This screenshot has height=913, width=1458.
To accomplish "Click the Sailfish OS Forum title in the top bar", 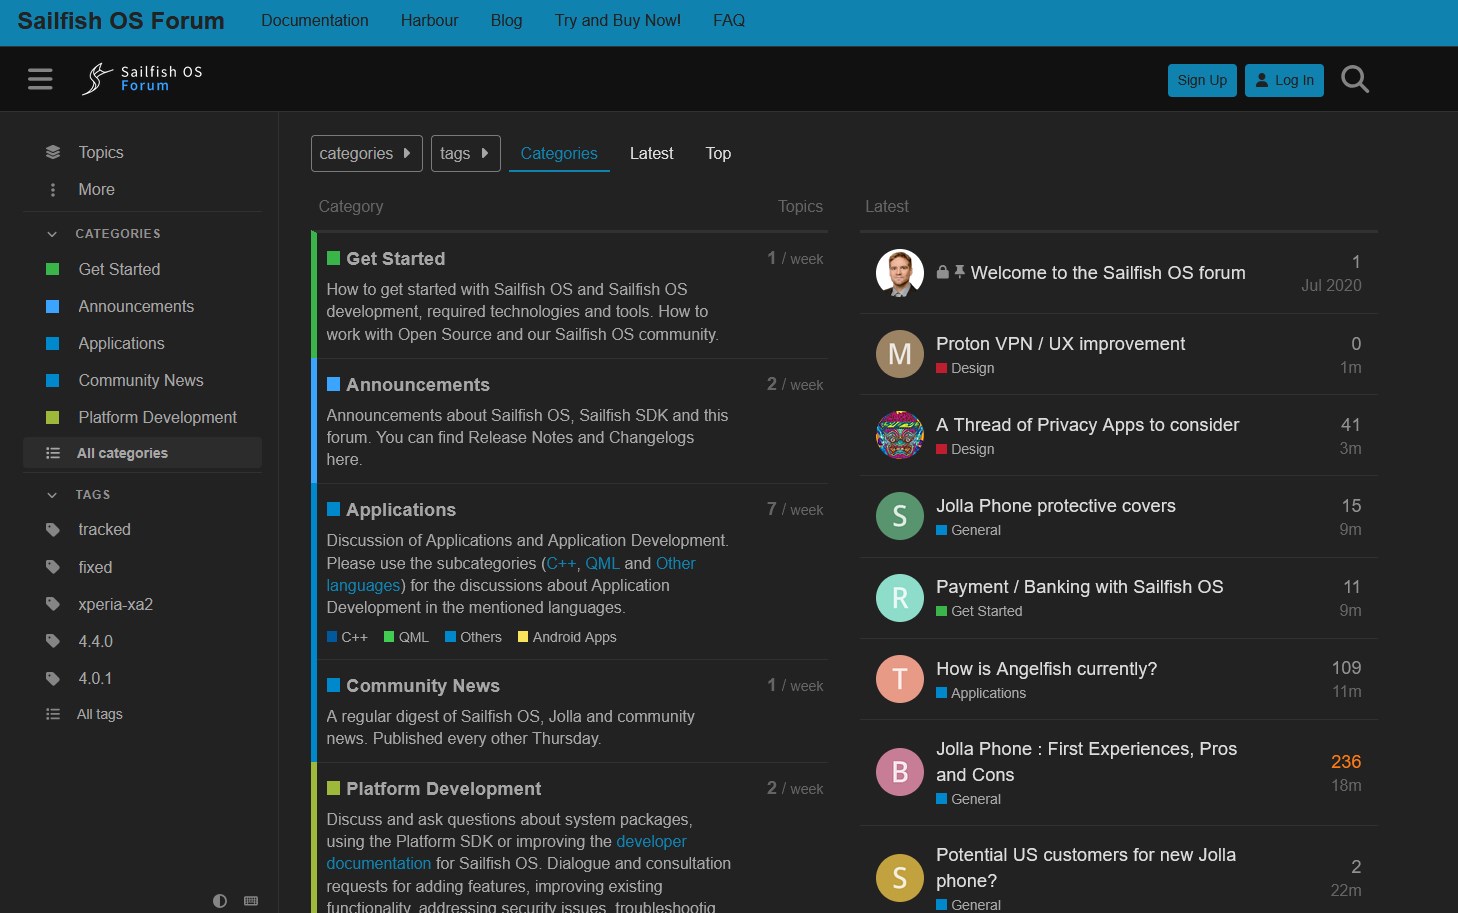I will pos(121,21).
